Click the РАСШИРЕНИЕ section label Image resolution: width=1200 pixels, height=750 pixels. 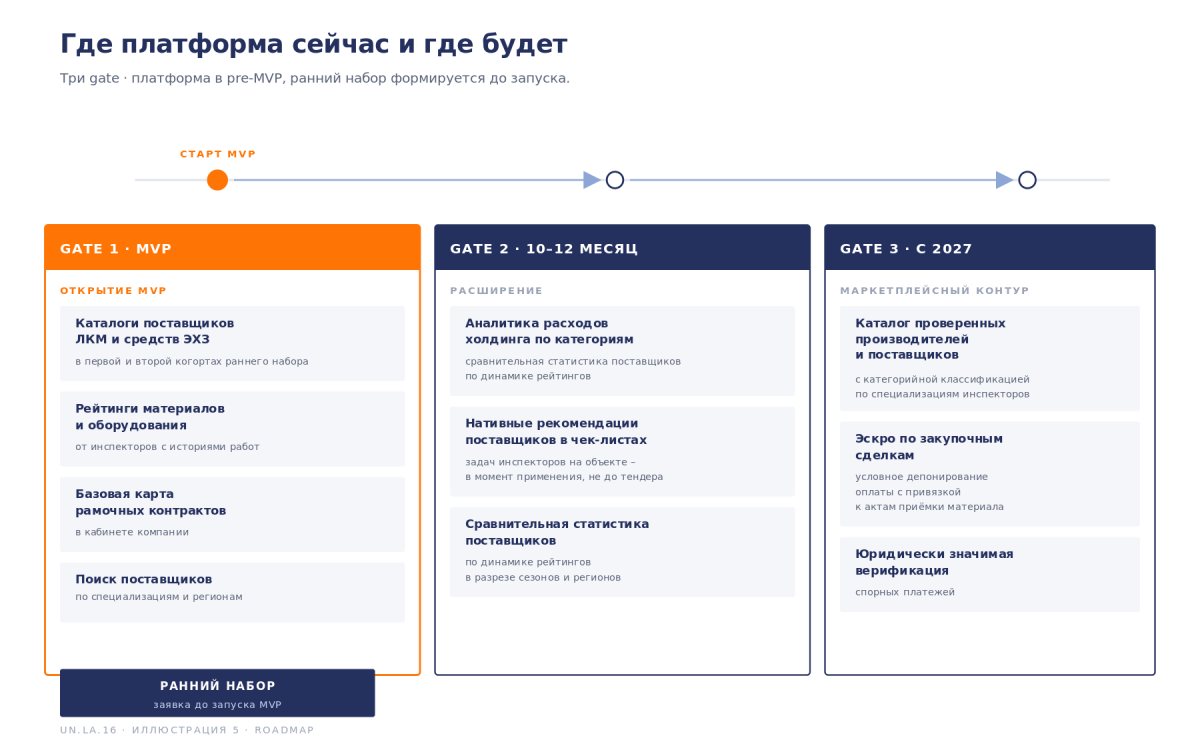point(496,291)
